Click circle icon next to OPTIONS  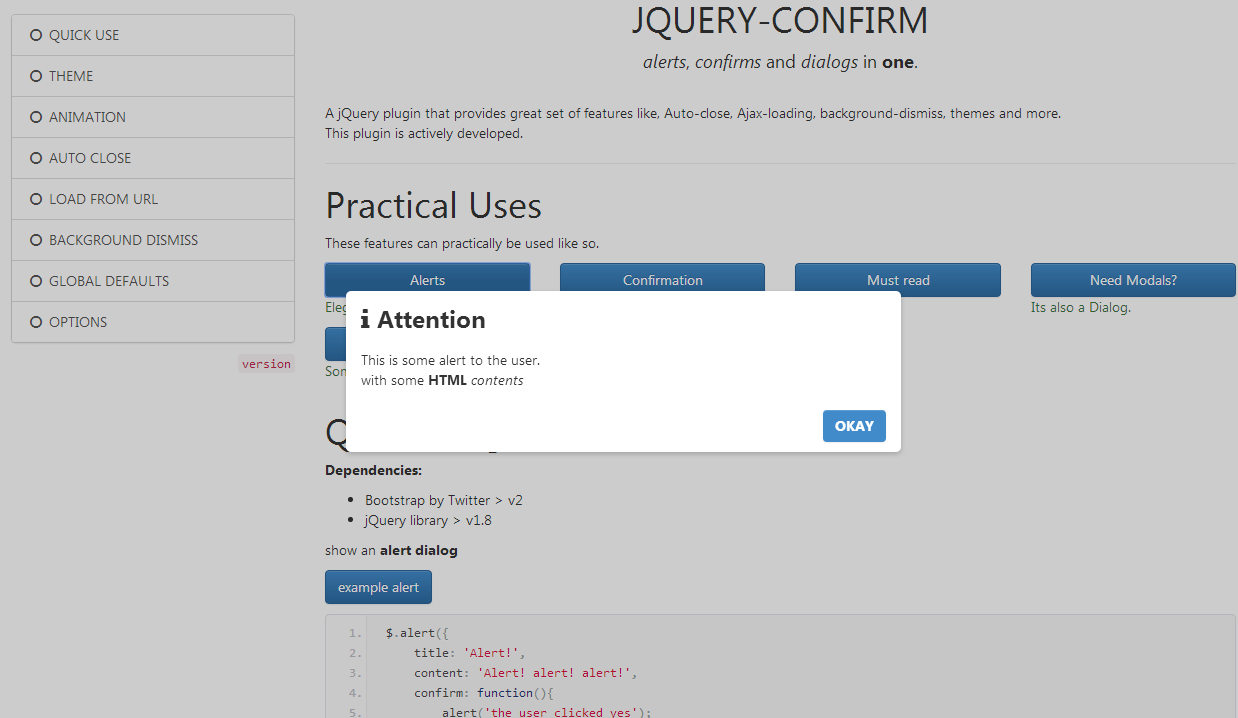pos(36,322)
